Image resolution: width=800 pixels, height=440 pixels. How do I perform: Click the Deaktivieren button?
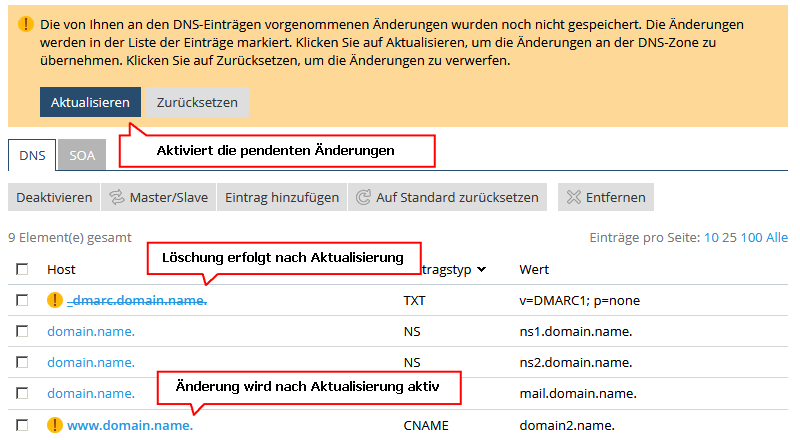(54, 197)
